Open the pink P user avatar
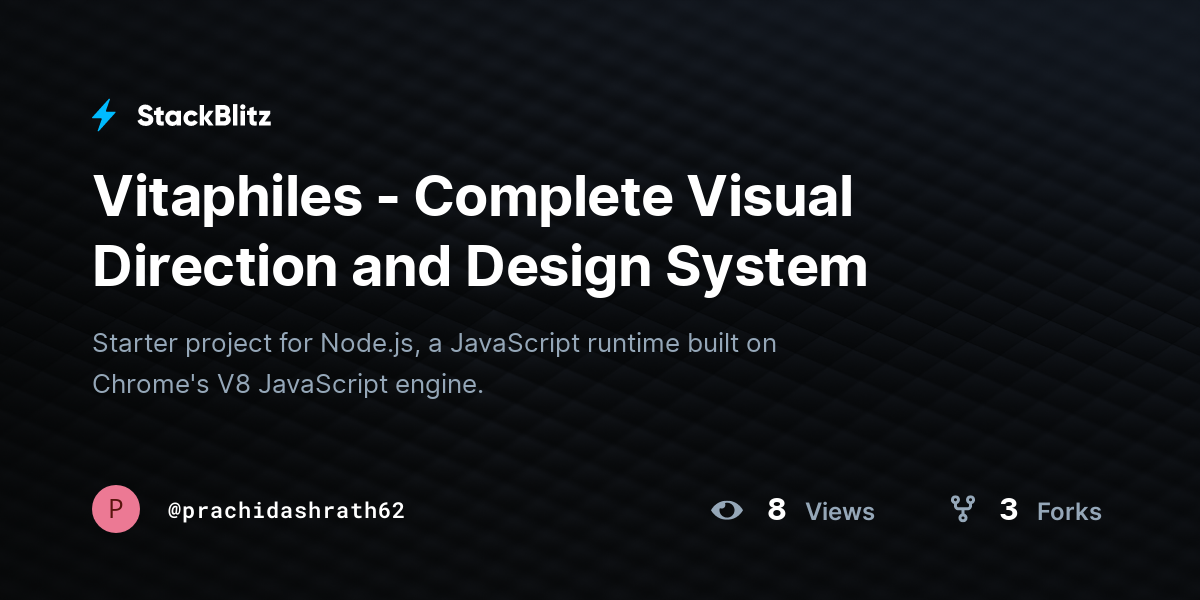This screenshot has height=600, width=1200. click(x=116, y=509)
